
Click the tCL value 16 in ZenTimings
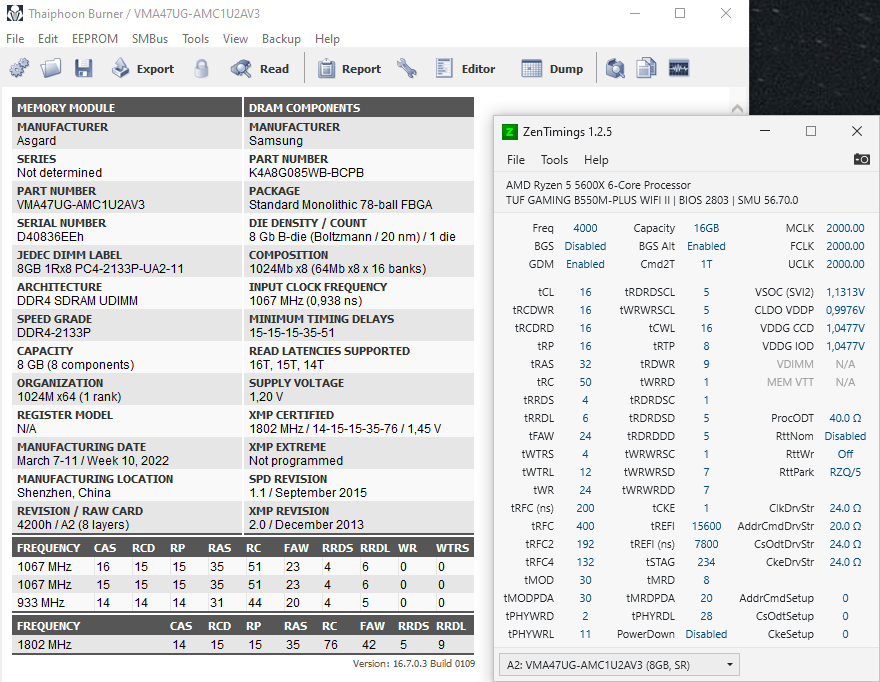pos(585,292)
